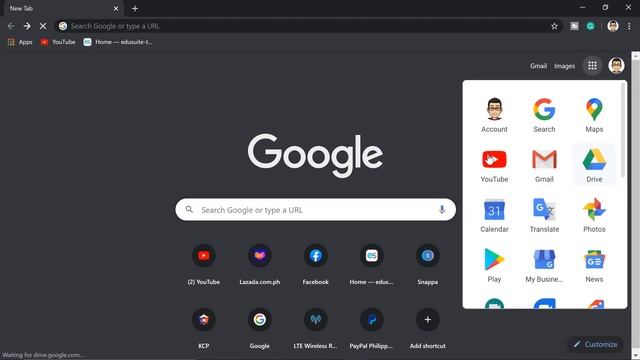Close the Google apps grid launcher
Screen dimensions: 640x360
(x=592, y=65)
